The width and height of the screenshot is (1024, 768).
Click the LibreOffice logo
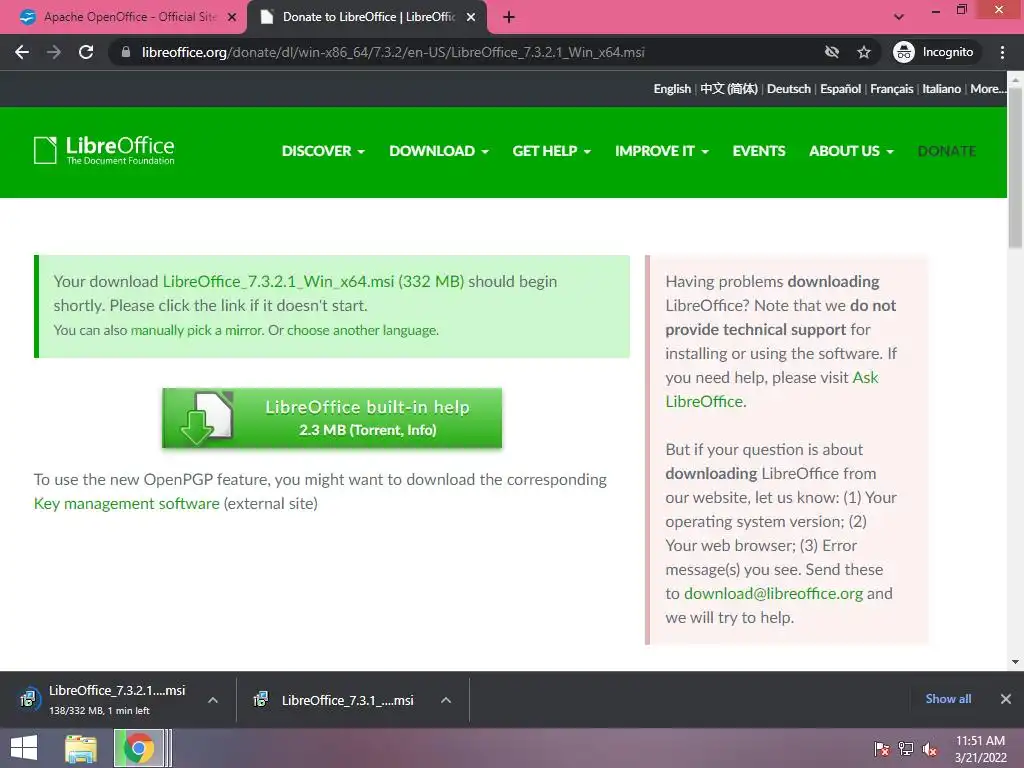coord(104,150)
